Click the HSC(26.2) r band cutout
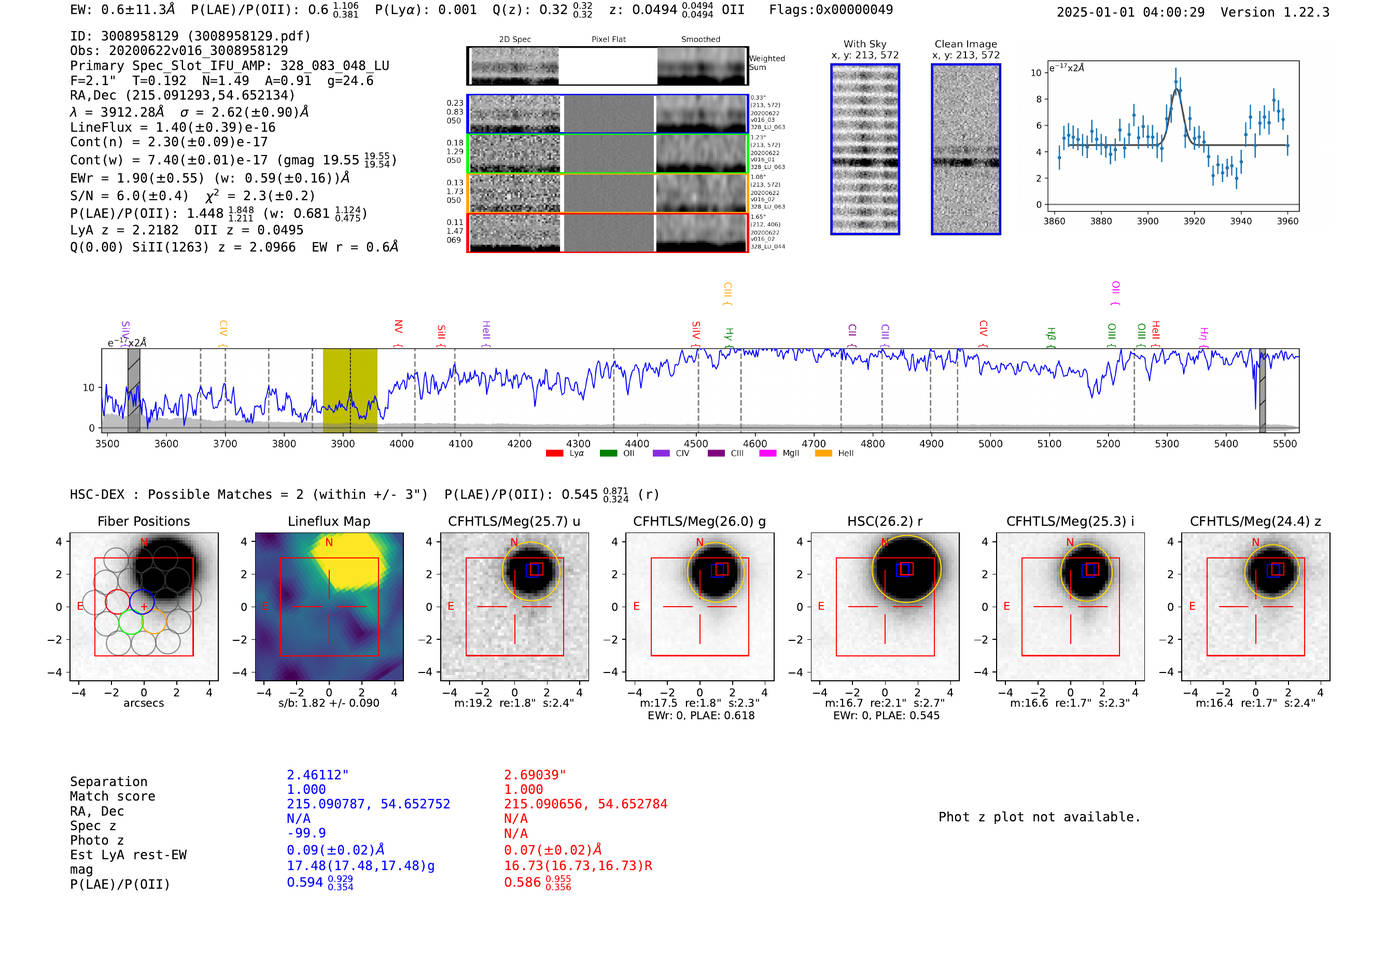The image size is (1400, 953). click(x=885, y=606)
